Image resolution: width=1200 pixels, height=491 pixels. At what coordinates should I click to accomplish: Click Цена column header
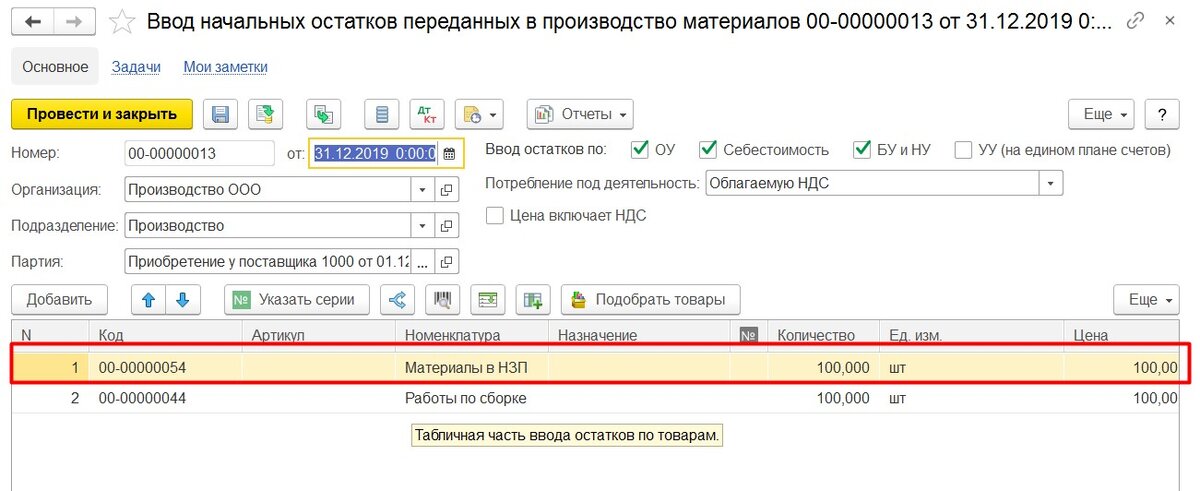point(1122,335)
